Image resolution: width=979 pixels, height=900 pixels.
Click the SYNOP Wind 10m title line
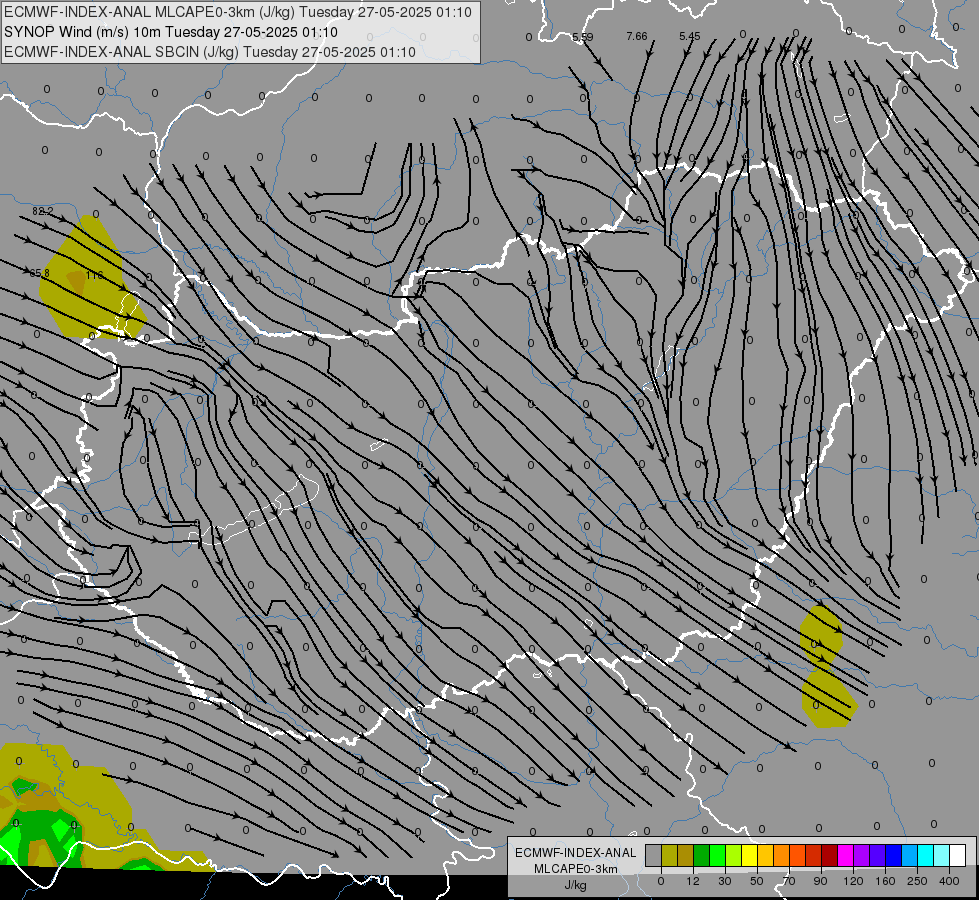point(170,32)
